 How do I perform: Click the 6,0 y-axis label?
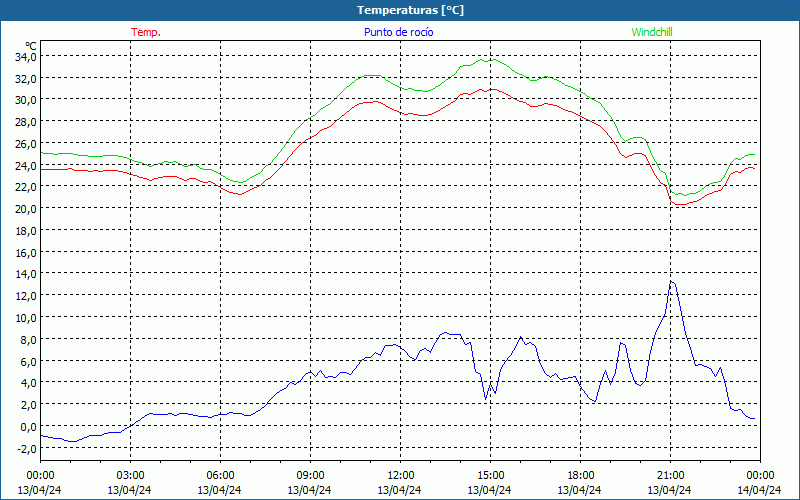[28, 361]
